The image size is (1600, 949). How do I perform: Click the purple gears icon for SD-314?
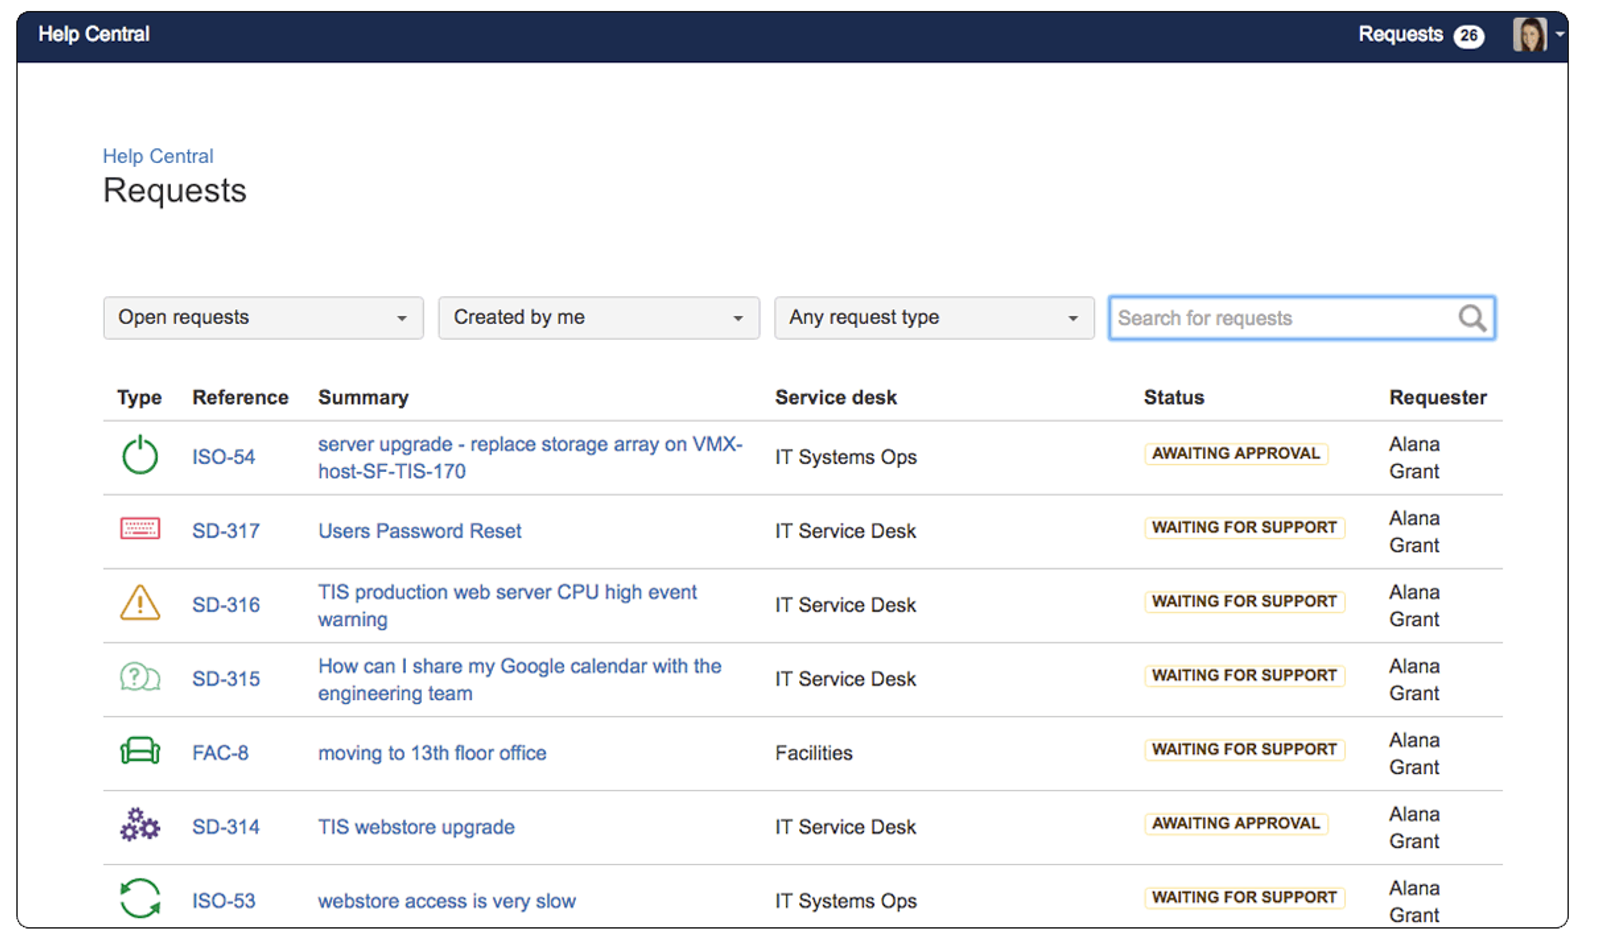(140, 825)
